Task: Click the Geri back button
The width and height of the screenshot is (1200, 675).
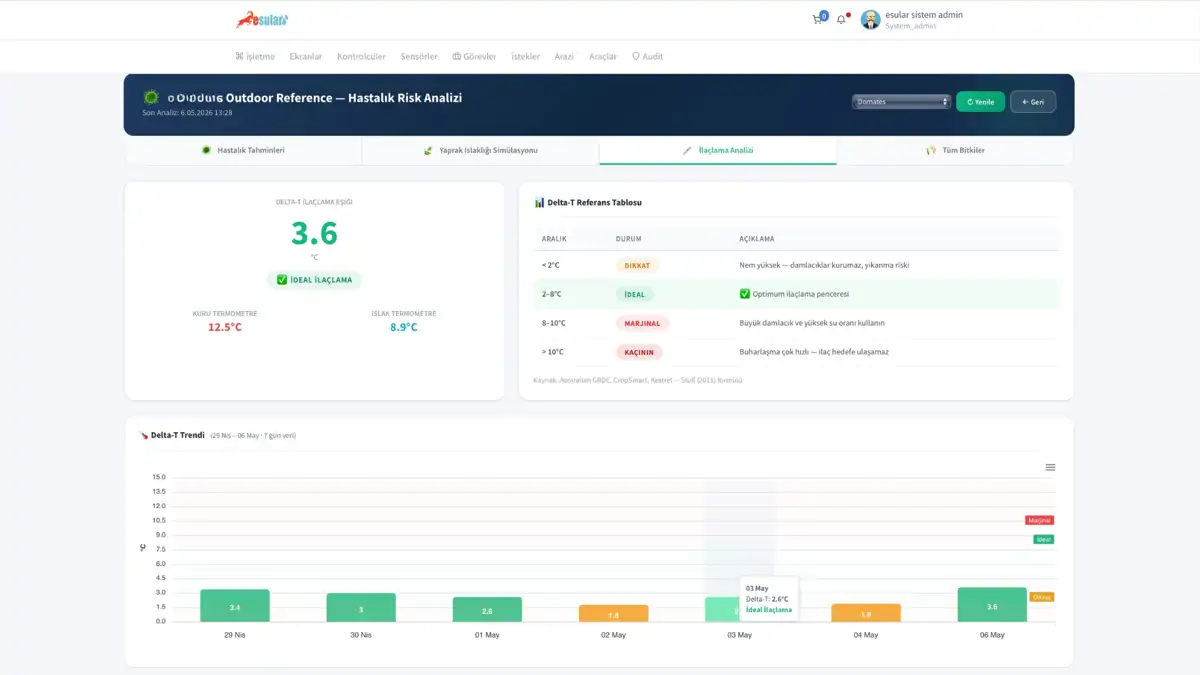Action: click(1033, 101)
